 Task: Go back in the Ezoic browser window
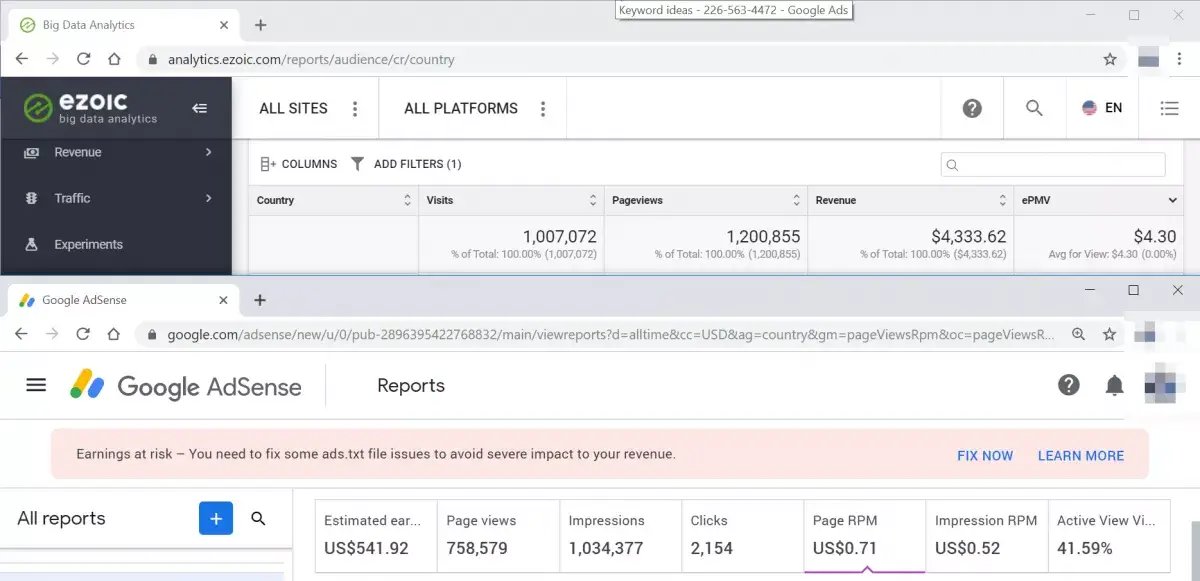[x=22, y=59]
